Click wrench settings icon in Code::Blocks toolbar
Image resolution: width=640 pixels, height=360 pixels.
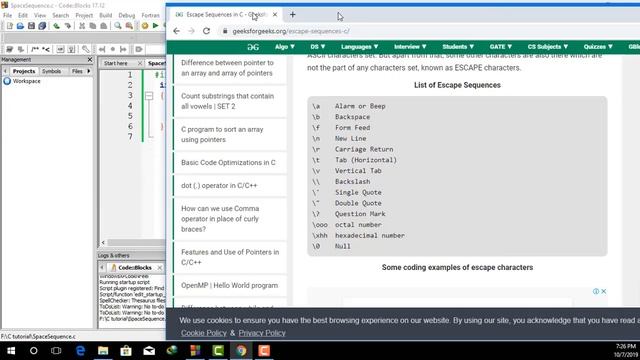(x=85, y=49)
